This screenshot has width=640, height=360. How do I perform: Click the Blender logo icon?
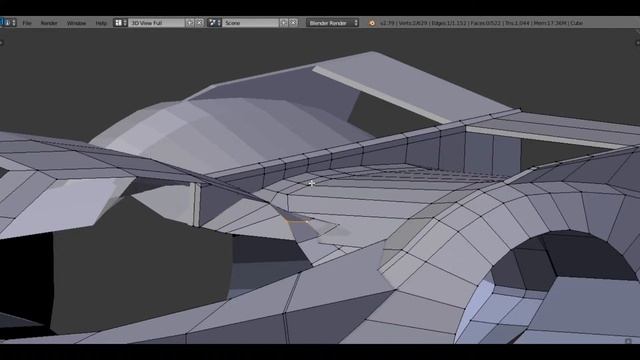[x=372, y=23]
